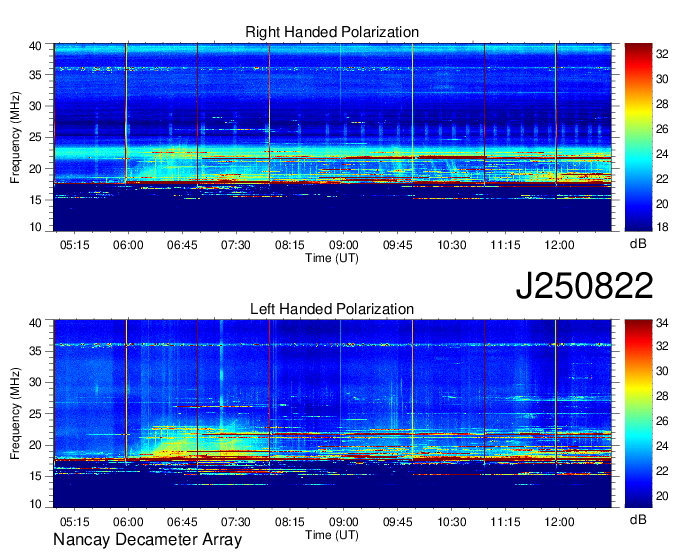Select 09:45 tick on Left Handed time axis
The height and width of the screenshot is (552, 680).
click(x=398, y=522)
